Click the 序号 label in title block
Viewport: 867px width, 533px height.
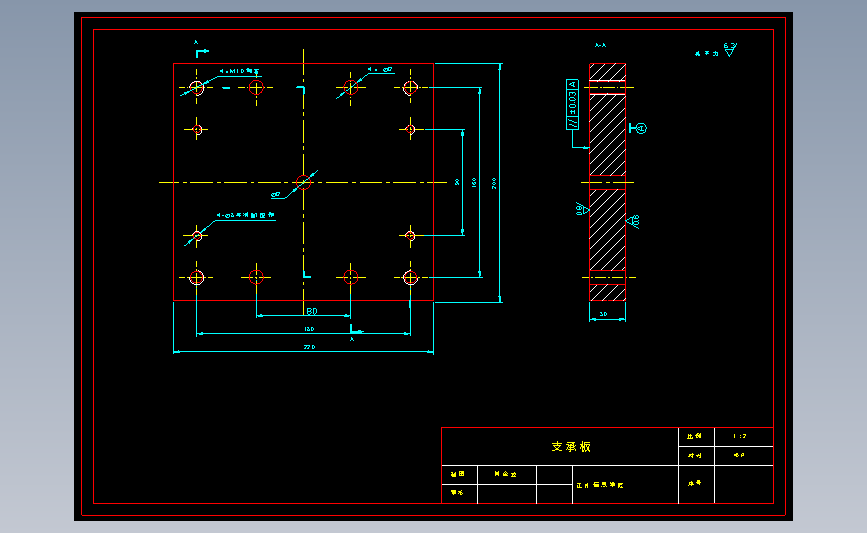coord(694,483)
